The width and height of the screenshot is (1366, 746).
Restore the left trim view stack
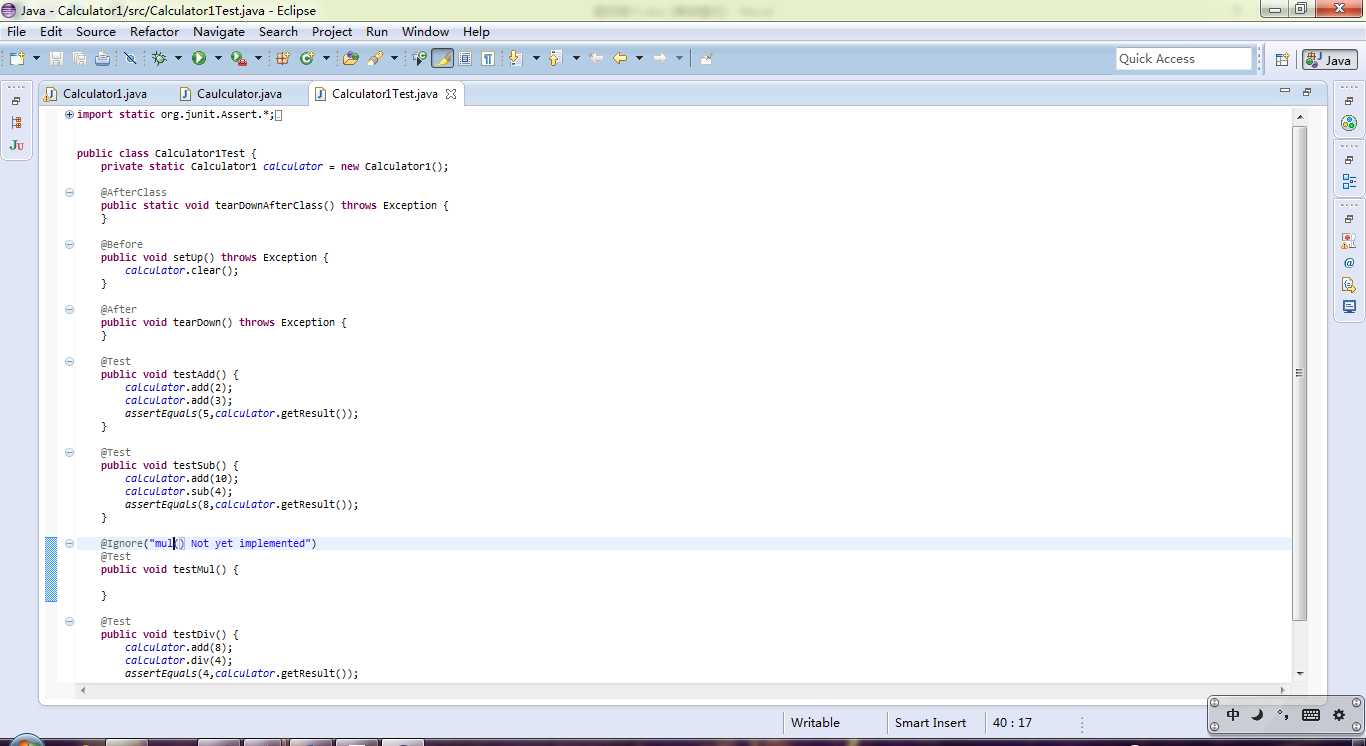click(16, 101)
